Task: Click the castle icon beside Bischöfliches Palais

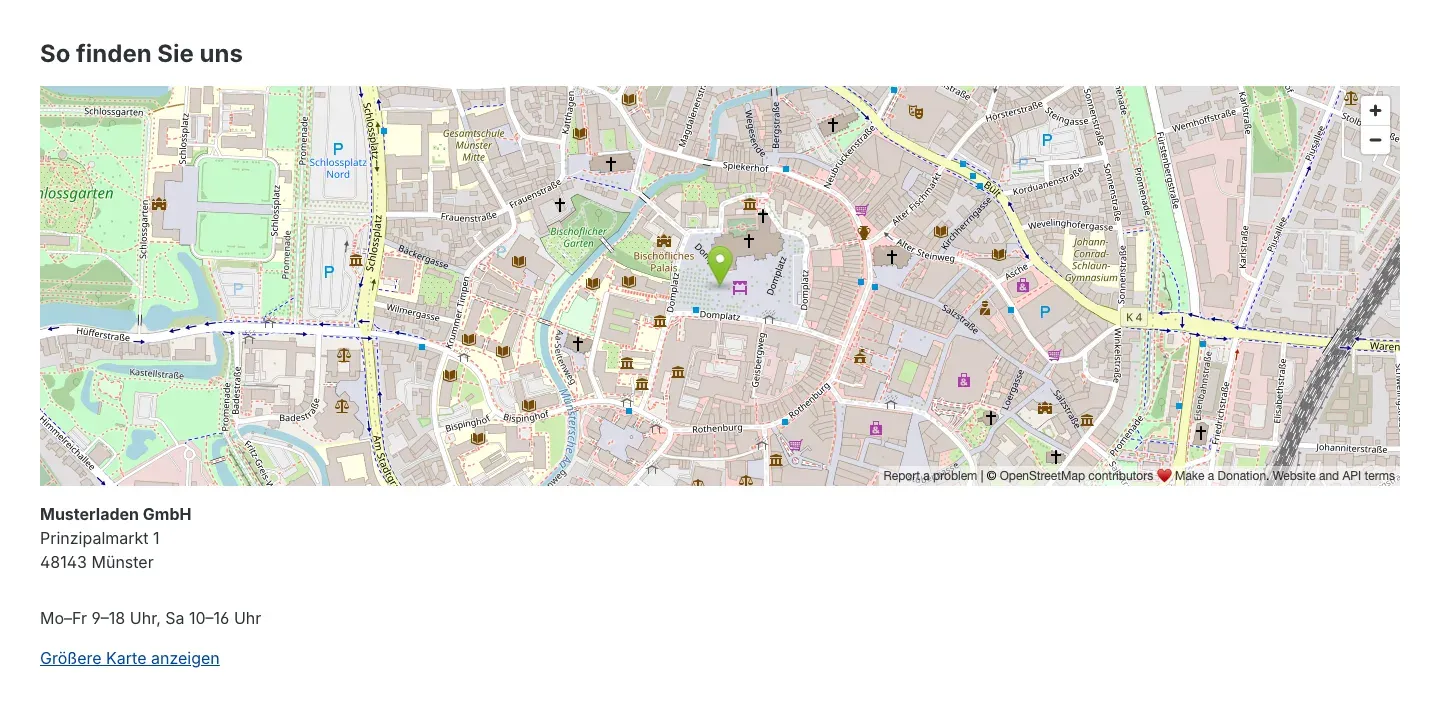Action: click(663, 241)
